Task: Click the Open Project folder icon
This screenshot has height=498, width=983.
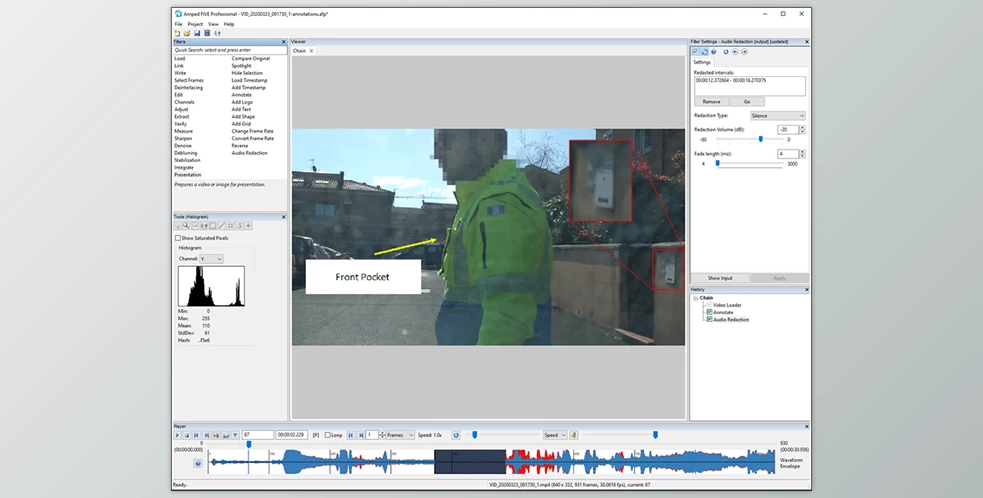Action: click(187, 33)
